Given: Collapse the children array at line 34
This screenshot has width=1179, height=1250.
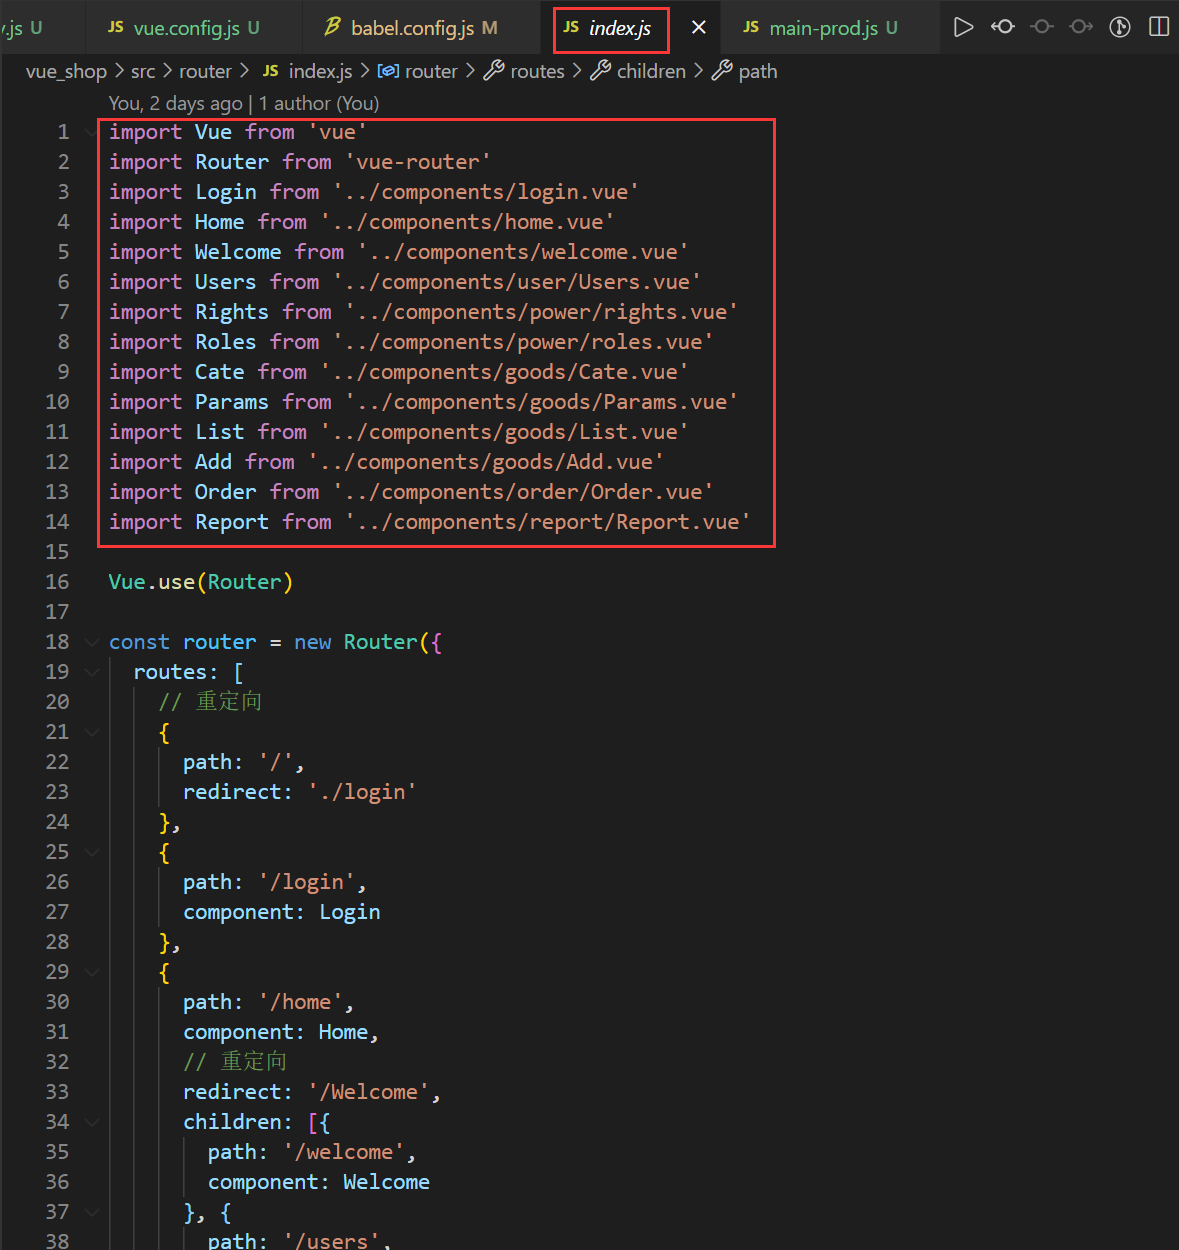Looking at the screenshot, I should coord(92,1122).
